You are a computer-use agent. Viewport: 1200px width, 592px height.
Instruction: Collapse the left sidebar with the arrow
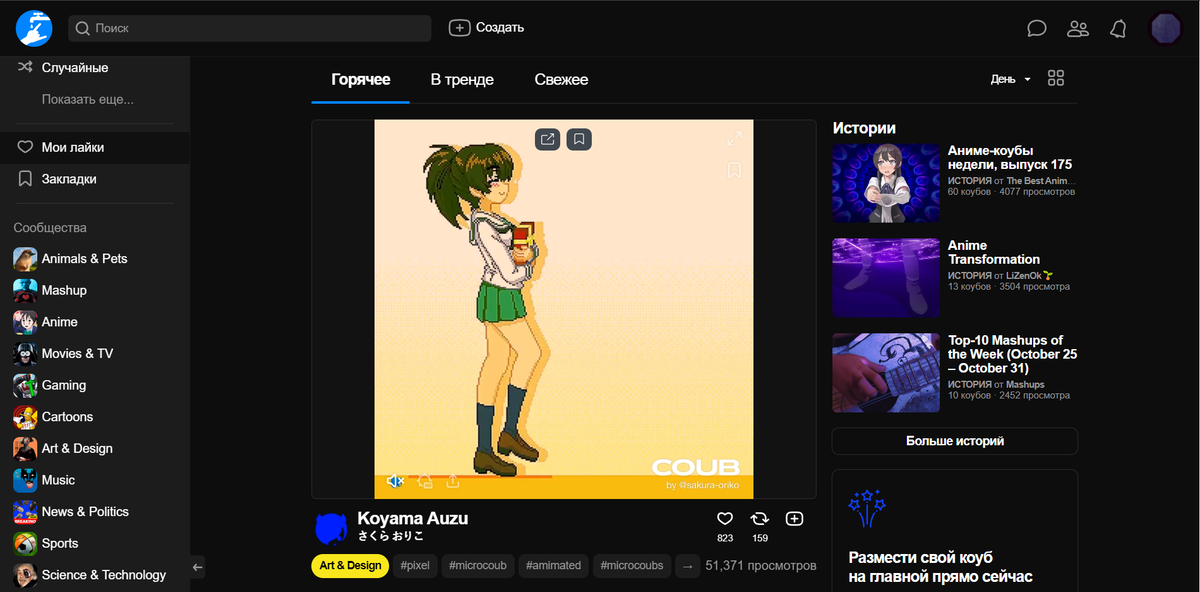(198, 567)
